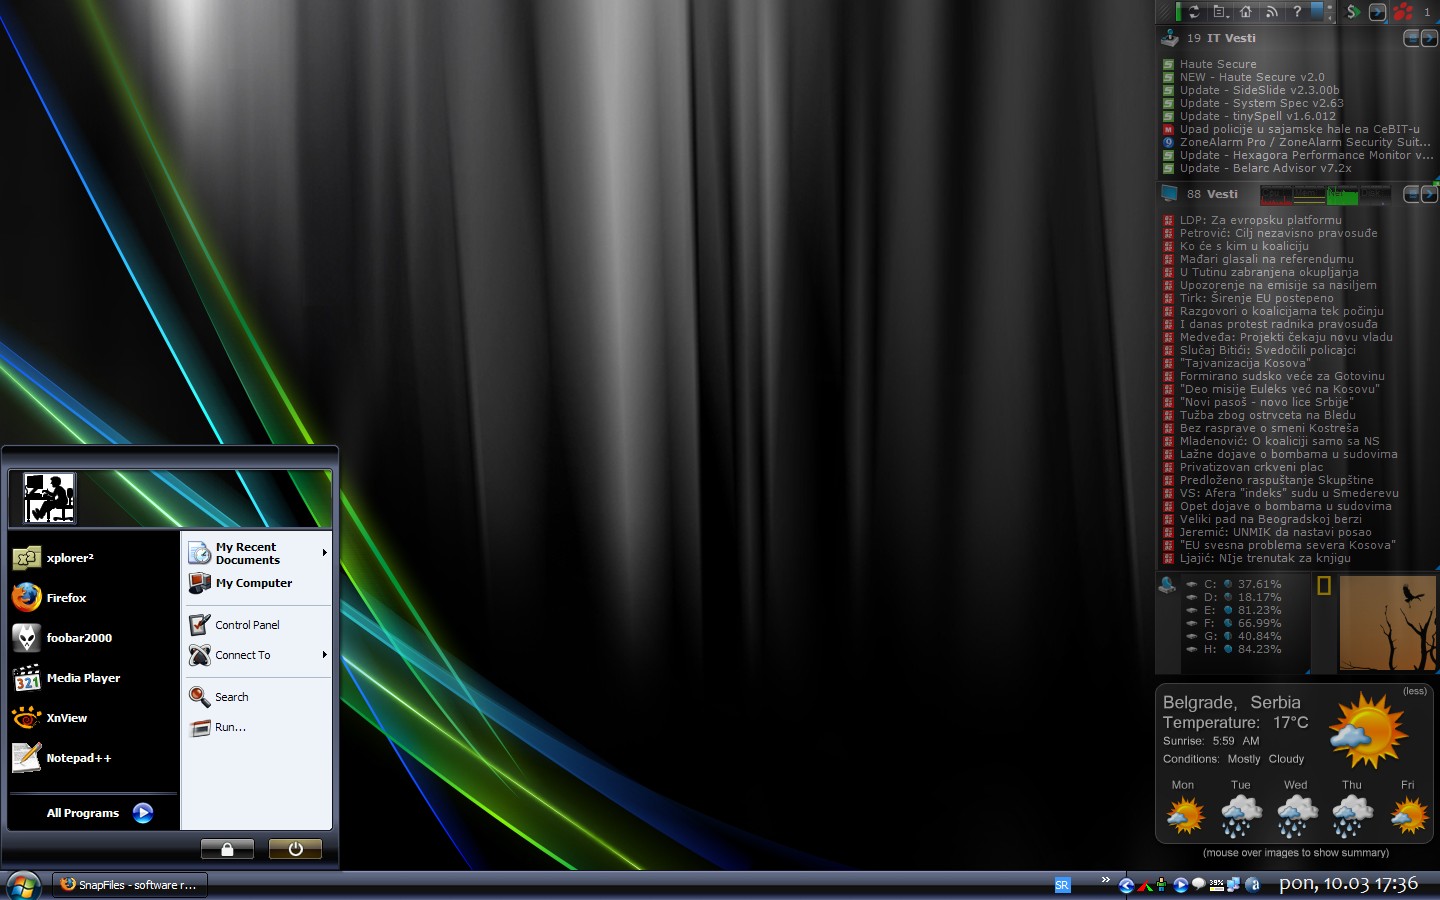Click the refresh icon in sidebar toolbar
The image size is (1440, 900).
(1193, 12)
